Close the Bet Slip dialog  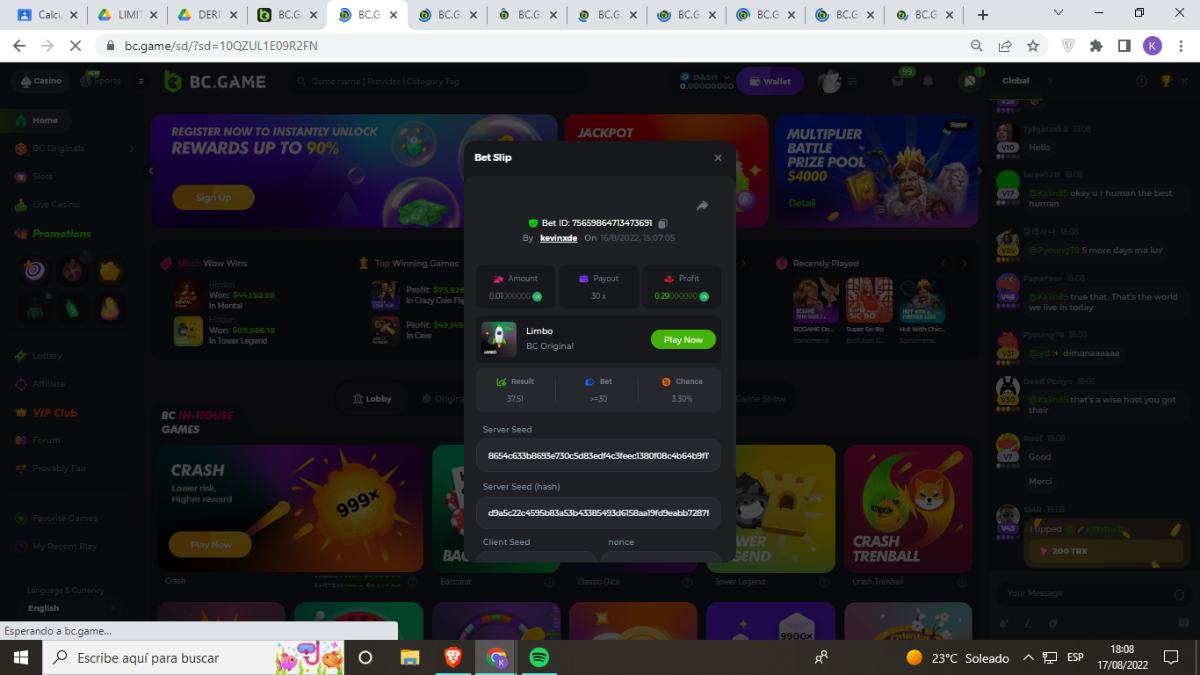tap(717, 158)
